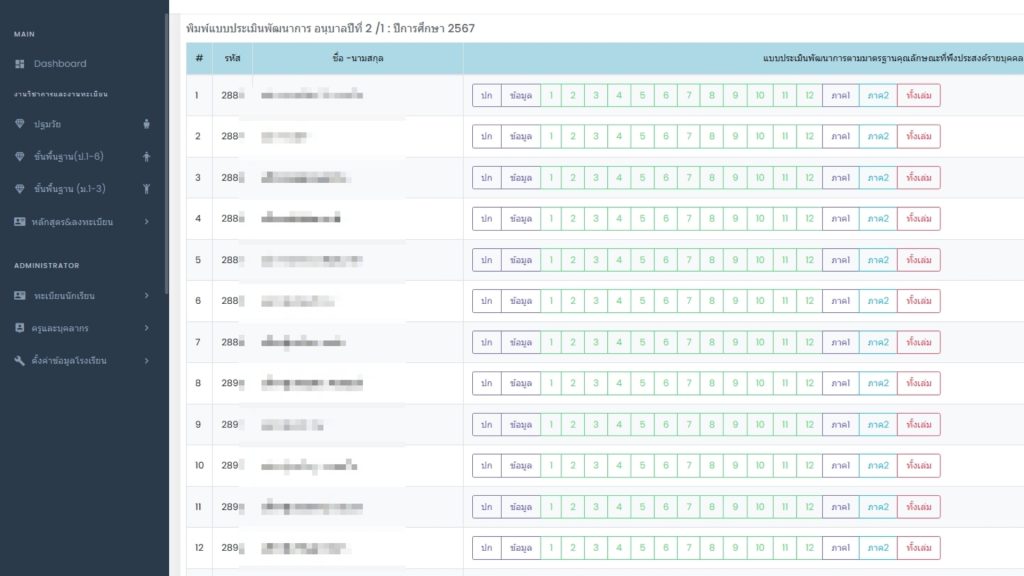Image resolution: width=1024 pixels, height=576 pixels.
Task: Open the Dashboard menu item
Action: pyautogui.click(x=60, y=64)
